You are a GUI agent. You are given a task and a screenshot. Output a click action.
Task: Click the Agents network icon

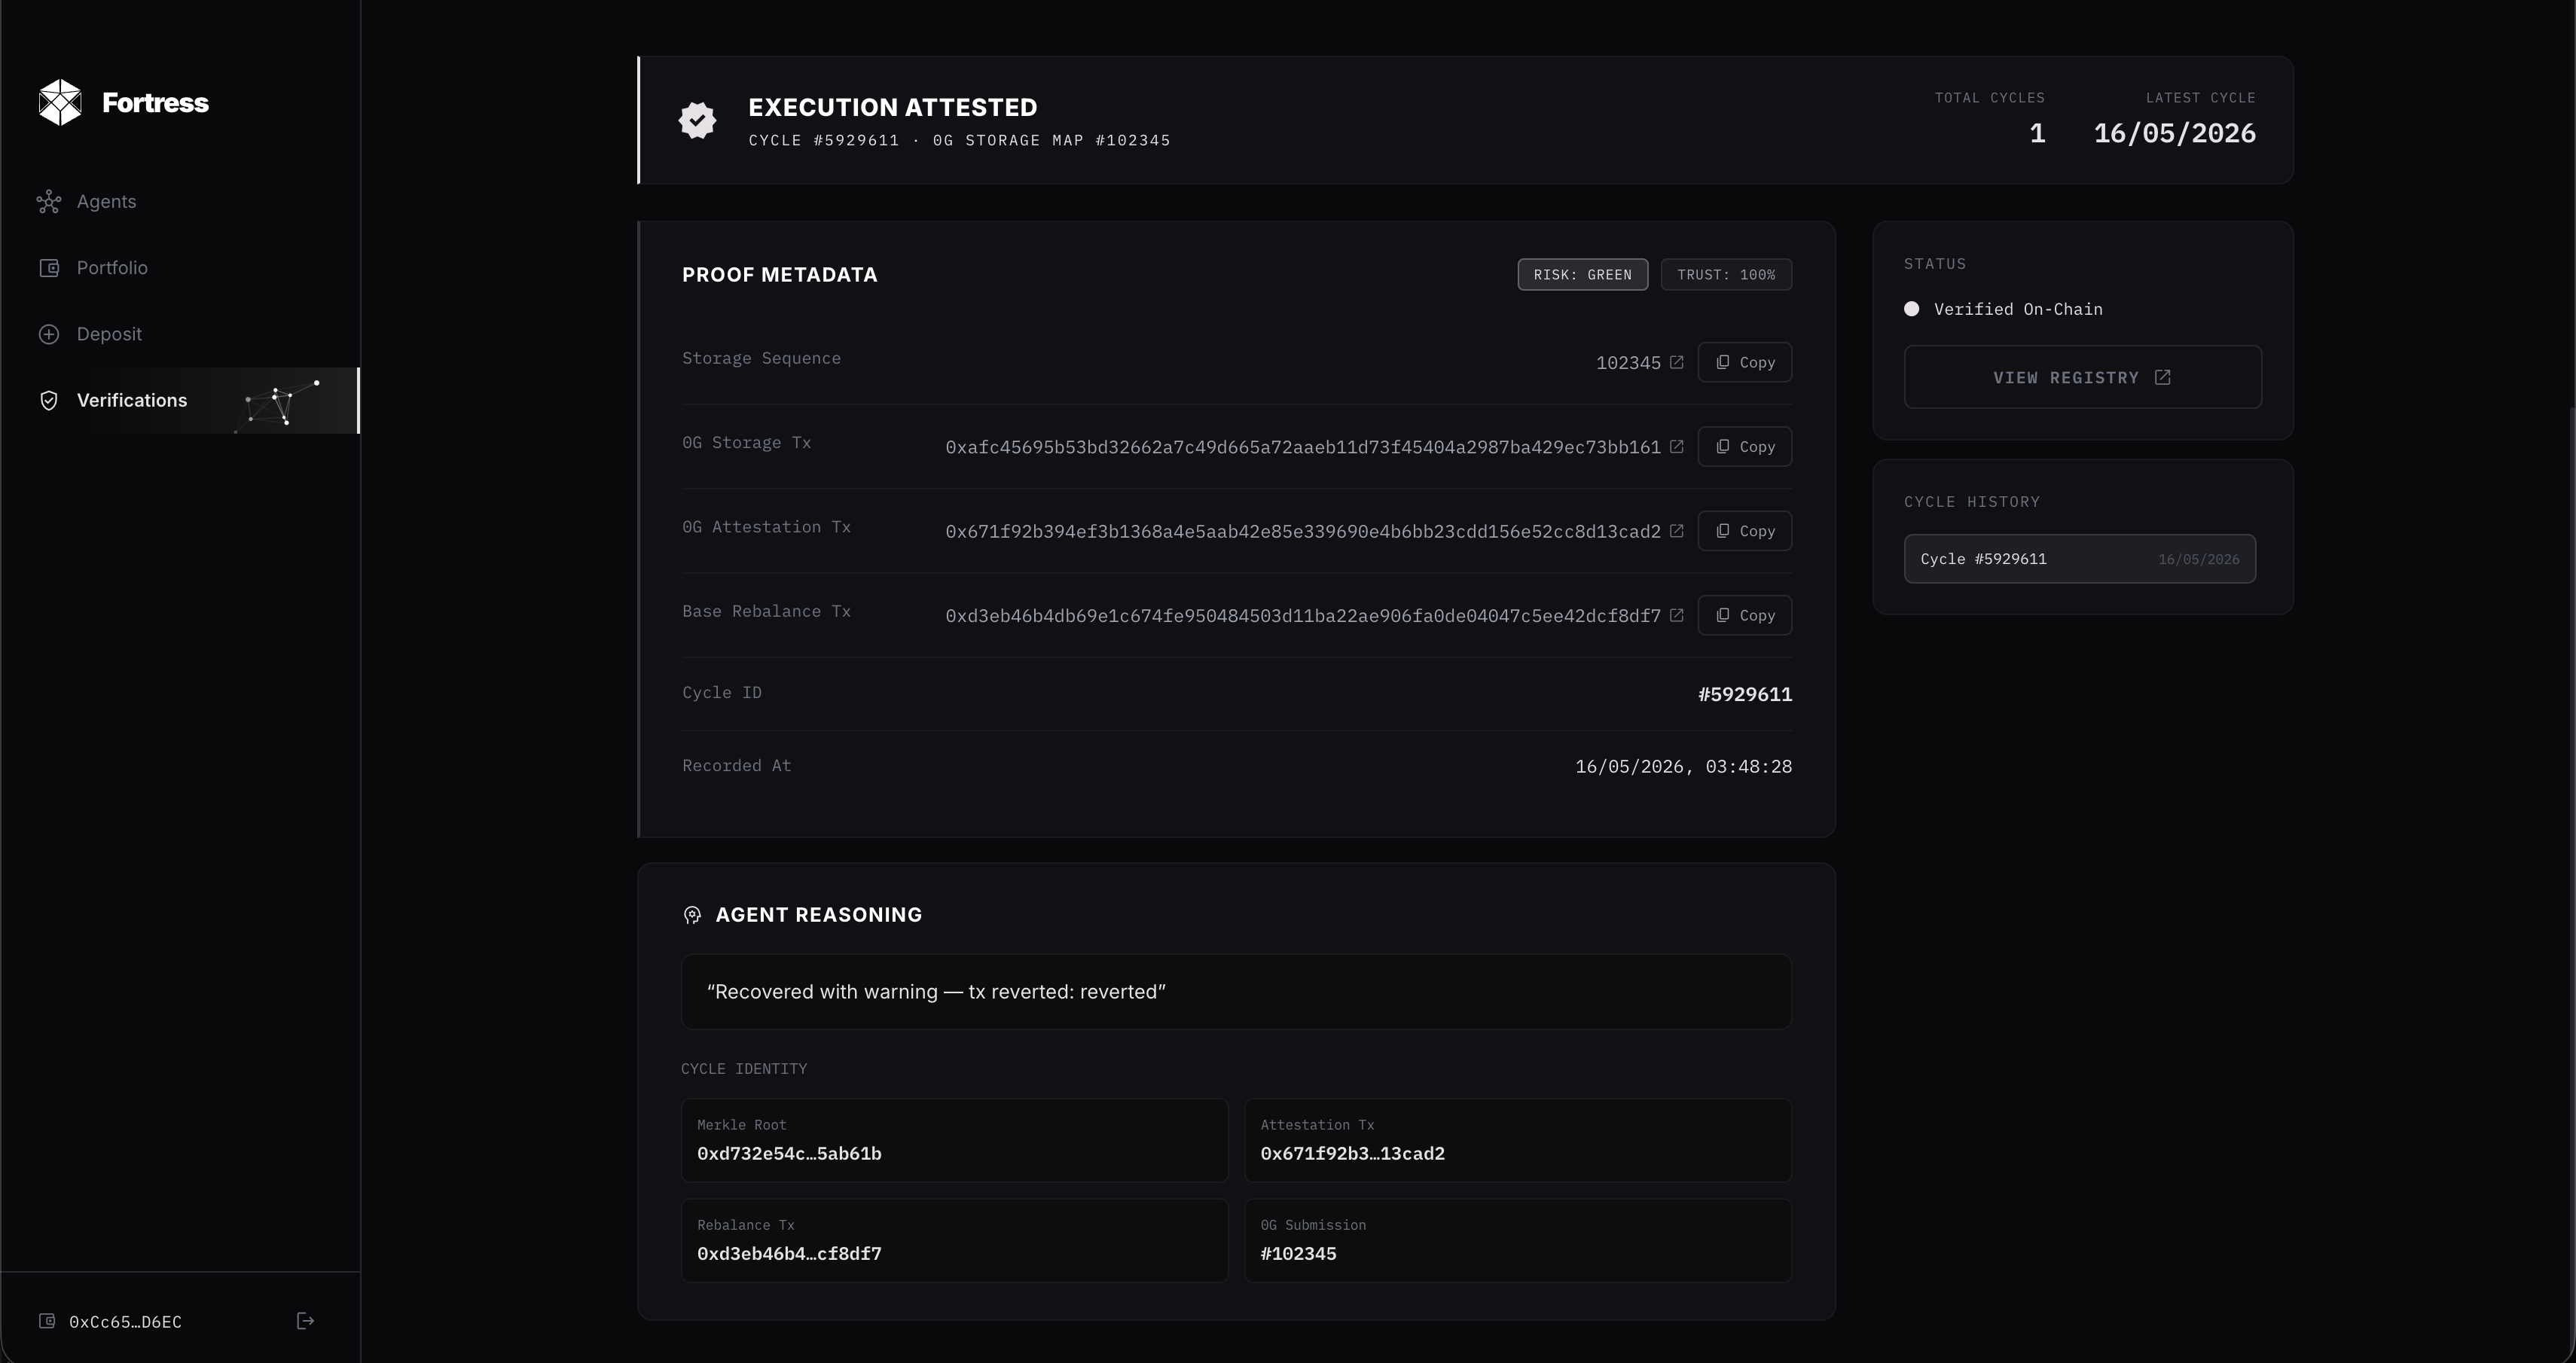tap(49, 202)
